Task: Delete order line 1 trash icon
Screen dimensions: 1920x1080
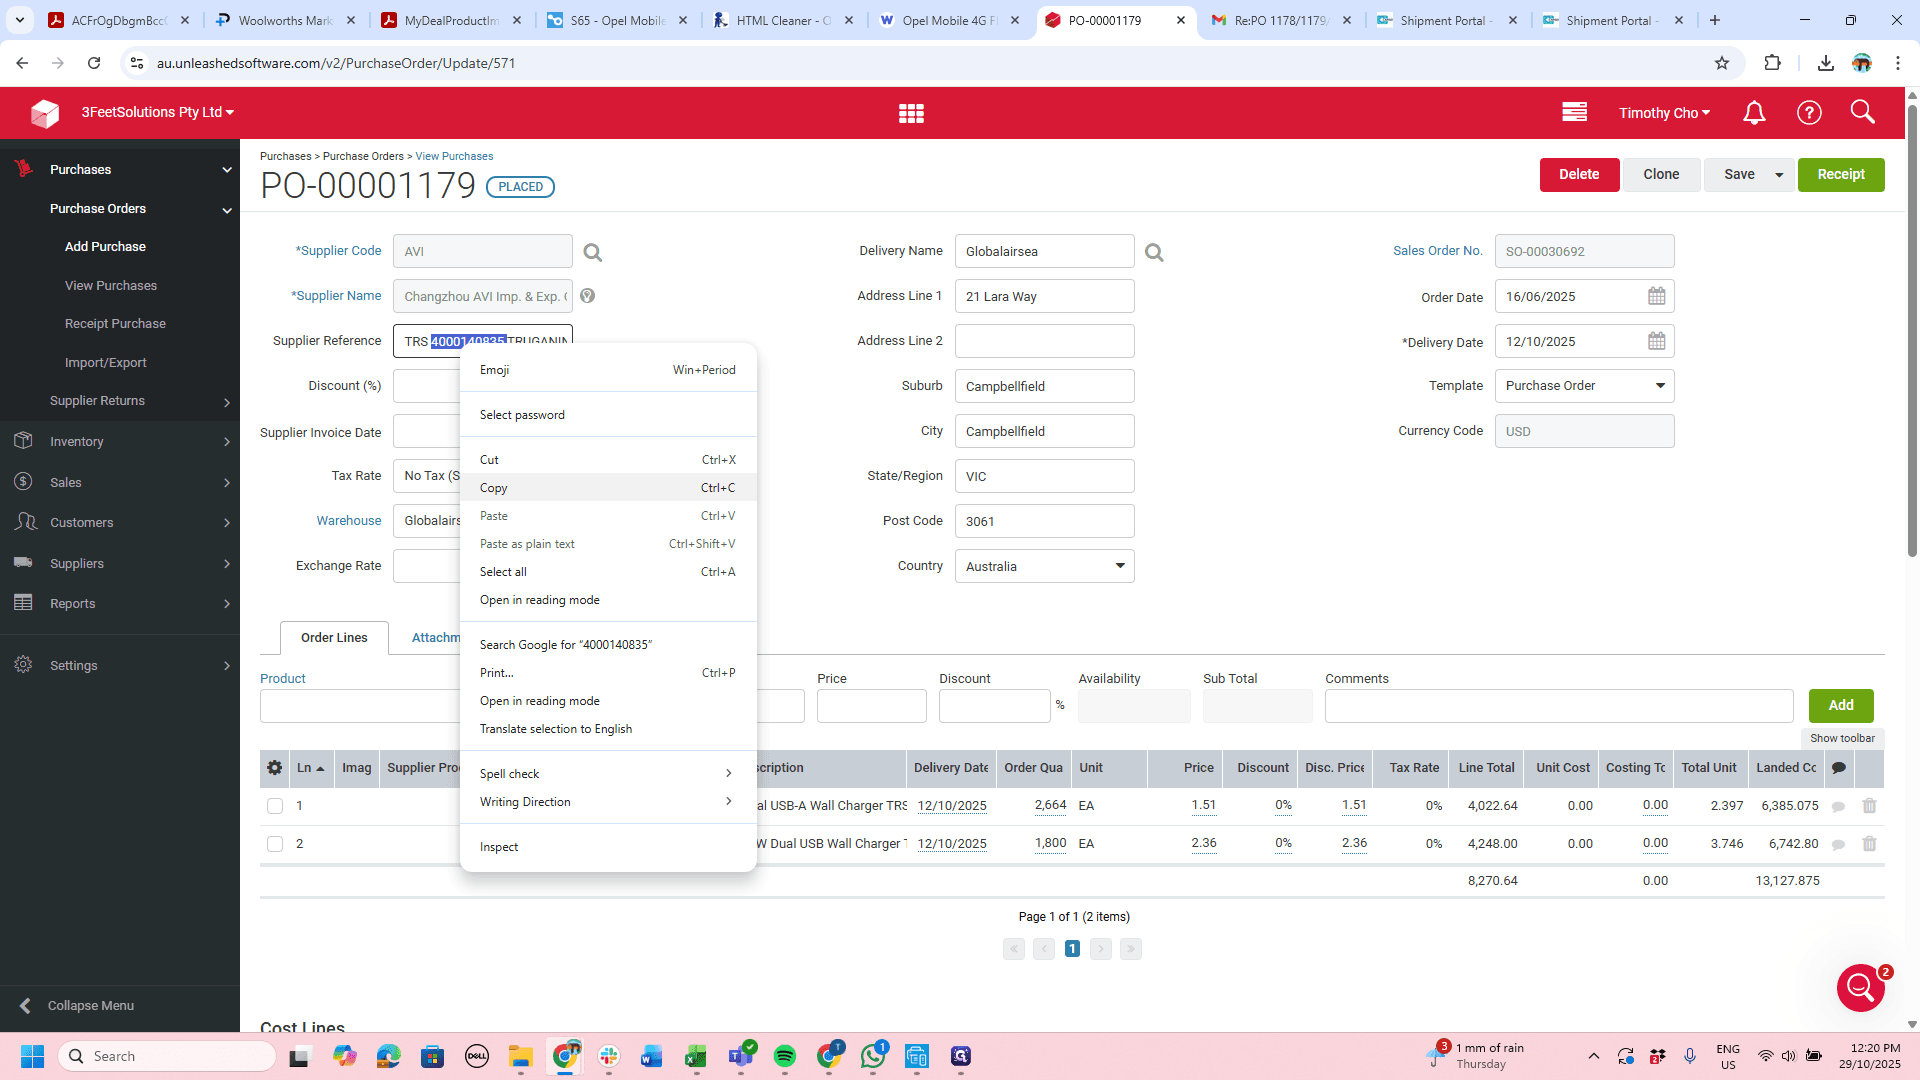Action: point(1869,806)
